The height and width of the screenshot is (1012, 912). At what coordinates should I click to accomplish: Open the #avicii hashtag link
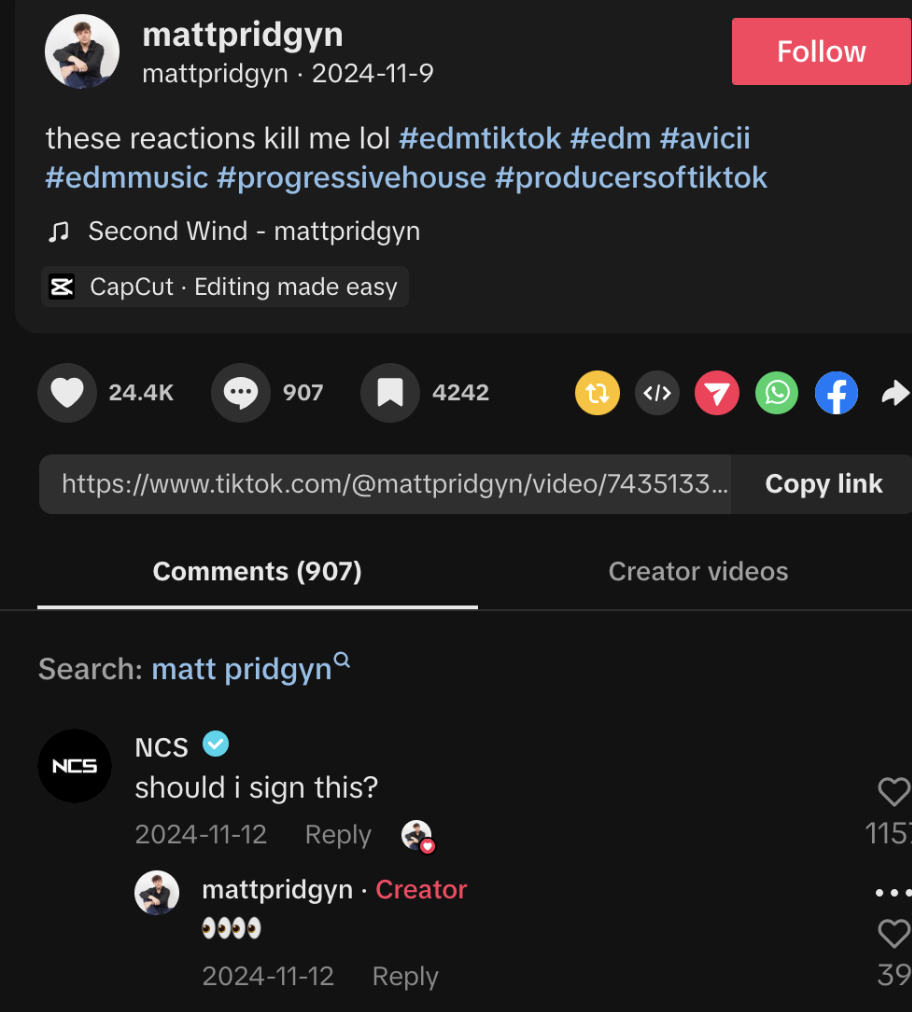tap(705, 138)
